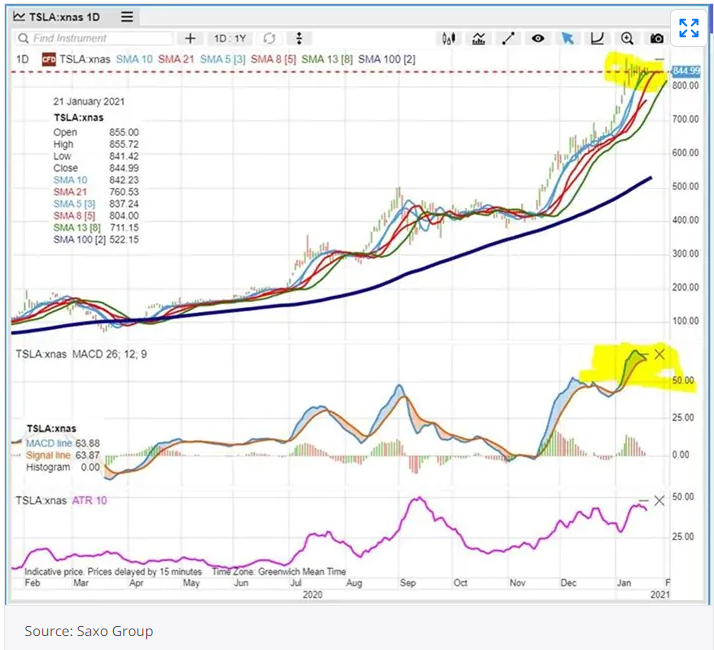714x650 pixels.
Task: Click the zoom magnifier icon
Action: coord(627,38)
